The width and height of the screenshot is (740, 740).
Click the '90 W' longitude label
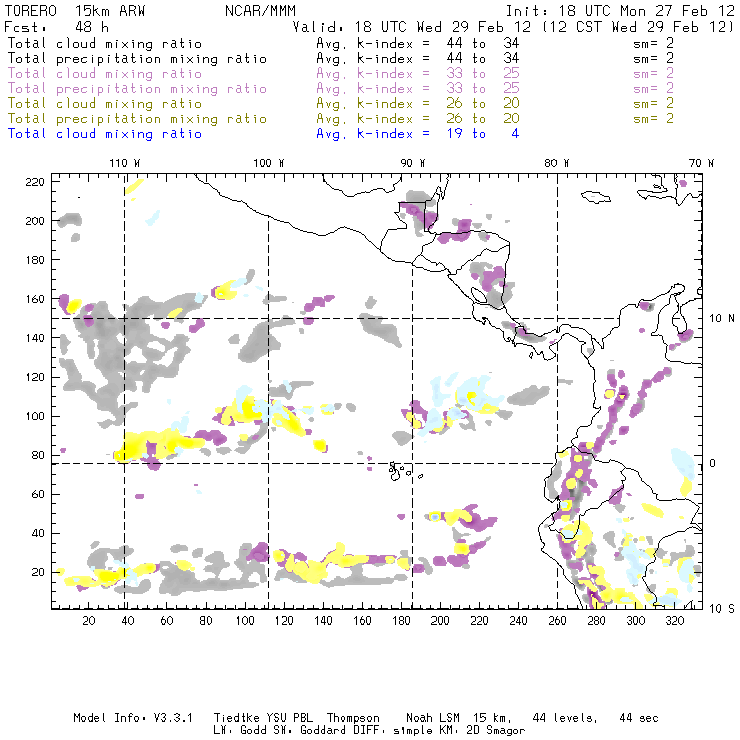[413, 163]
